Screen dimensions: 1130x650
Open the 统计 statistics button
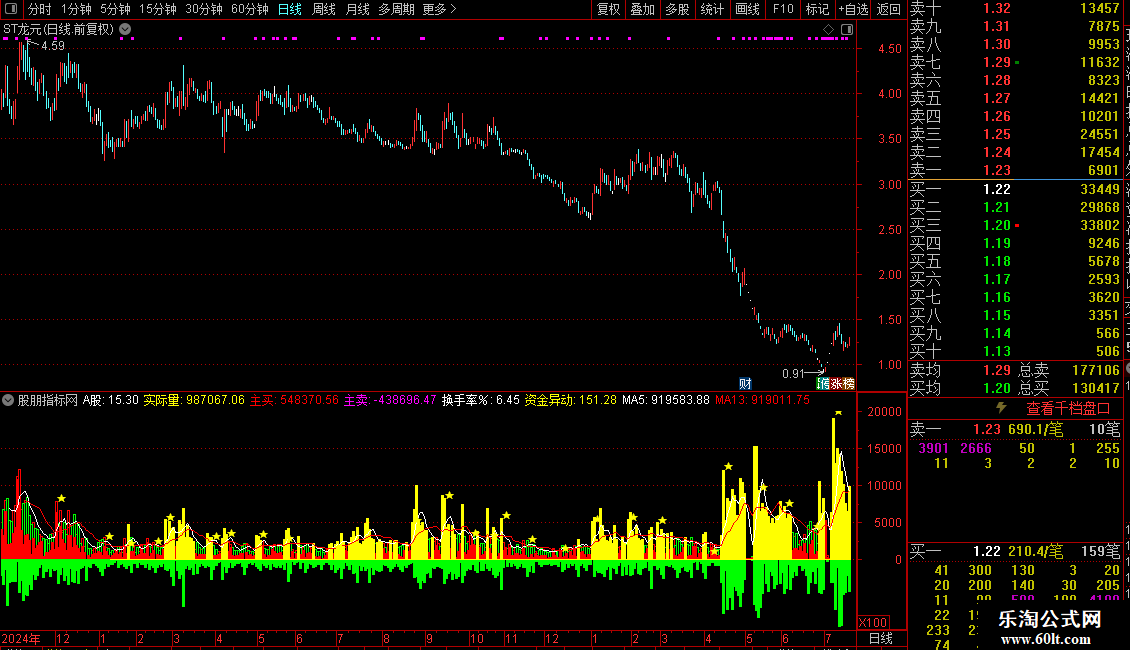pos(712,9)
